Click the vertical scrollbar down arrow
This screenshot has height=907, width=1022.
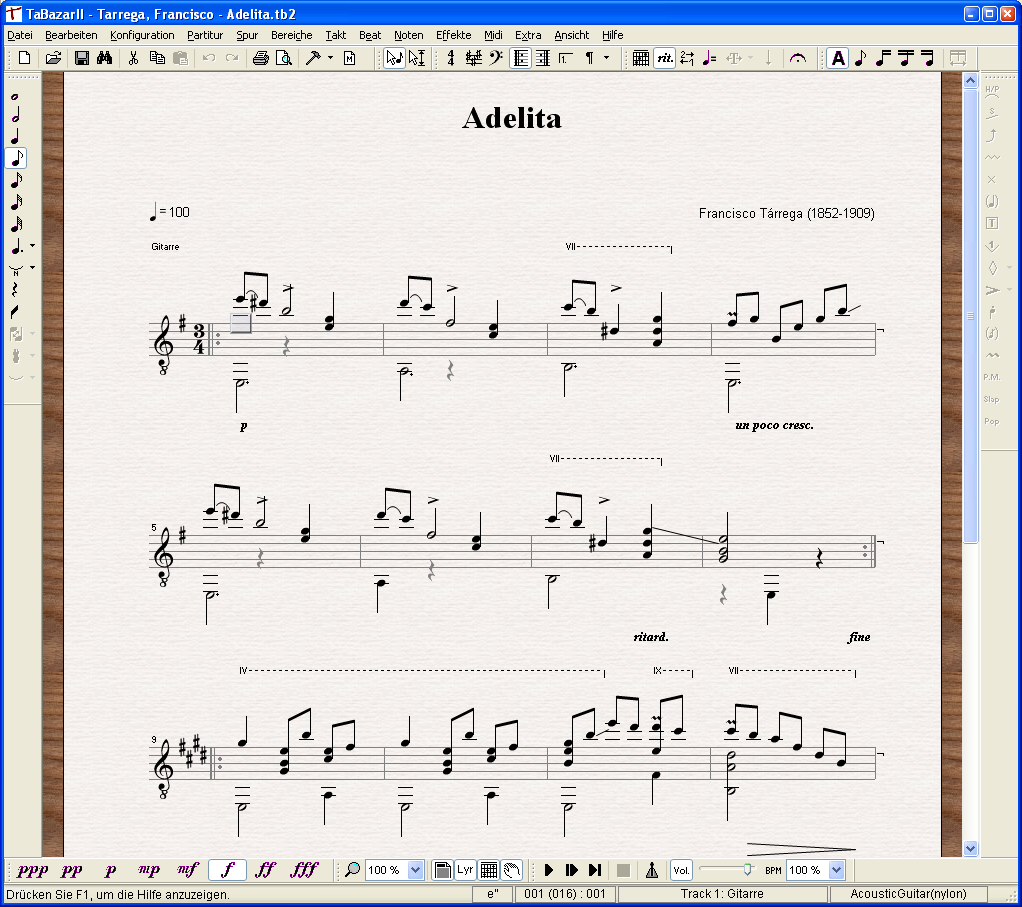[x=969, y=848]
